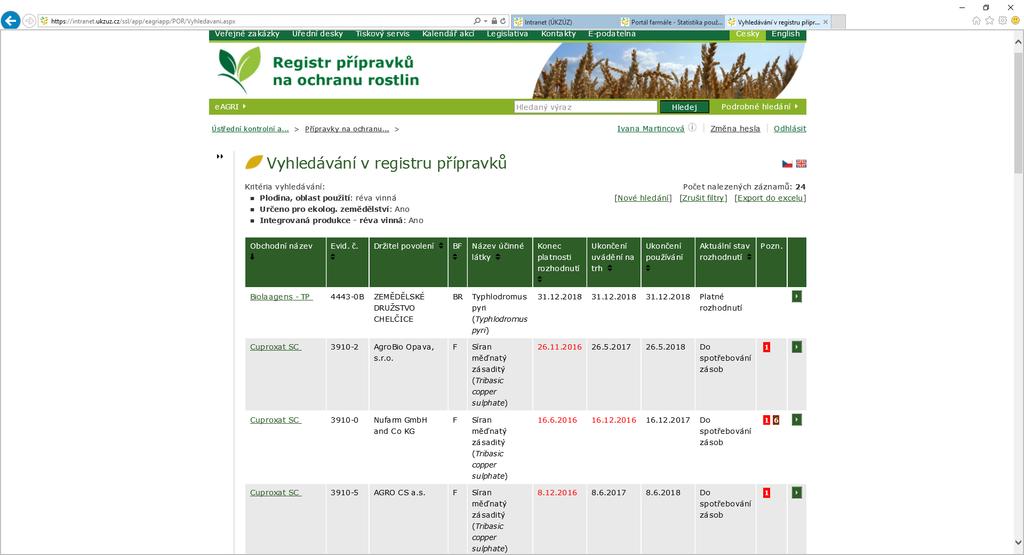This screenshot has width=1024, height=555.
Task: Follow the Přípravky na ochranu... breadcrumb
Action: 347,129
